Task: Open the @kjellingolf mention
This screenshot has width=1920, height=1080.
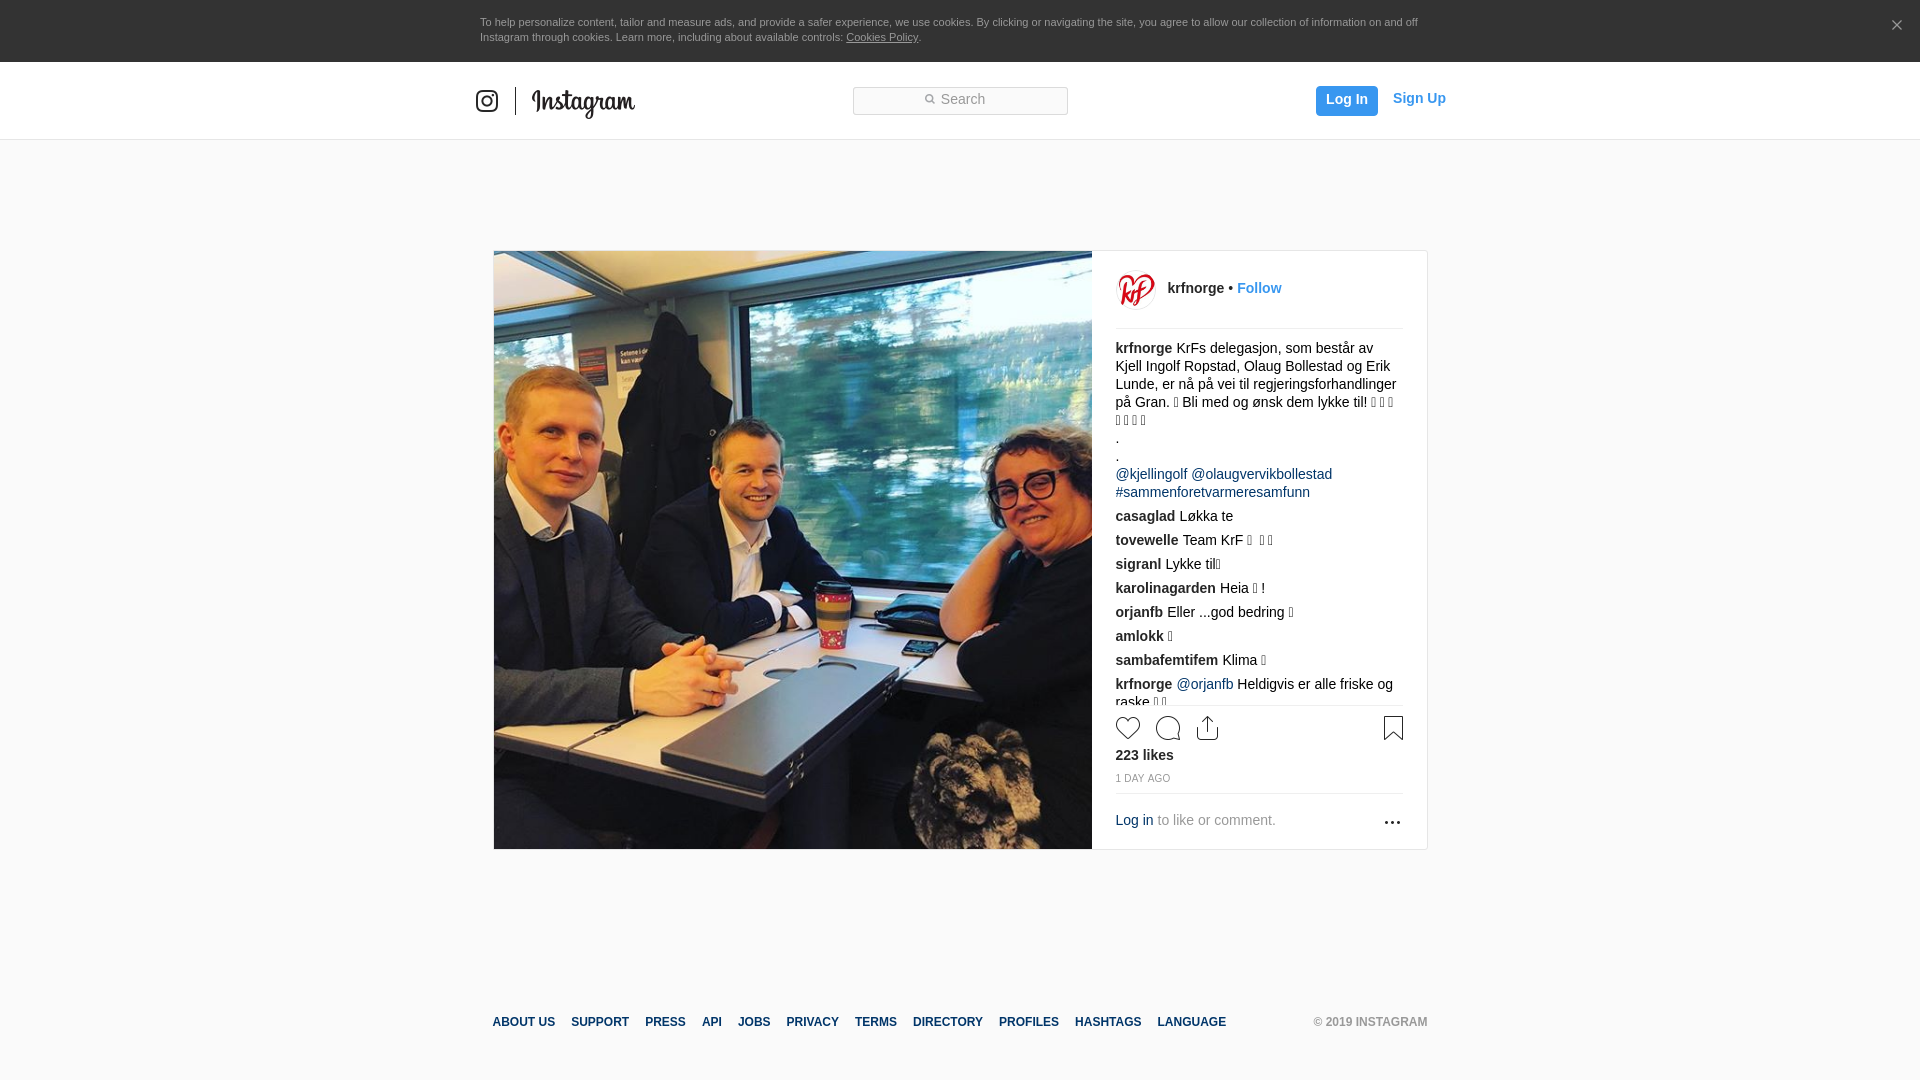Action: pyautogui.click(x=1151, y=474)
